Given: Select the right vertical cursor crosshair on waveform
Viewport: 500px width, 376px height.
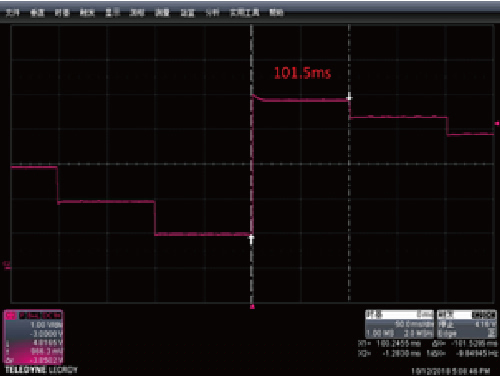Looking at the screenshot, I should [349, 98].
